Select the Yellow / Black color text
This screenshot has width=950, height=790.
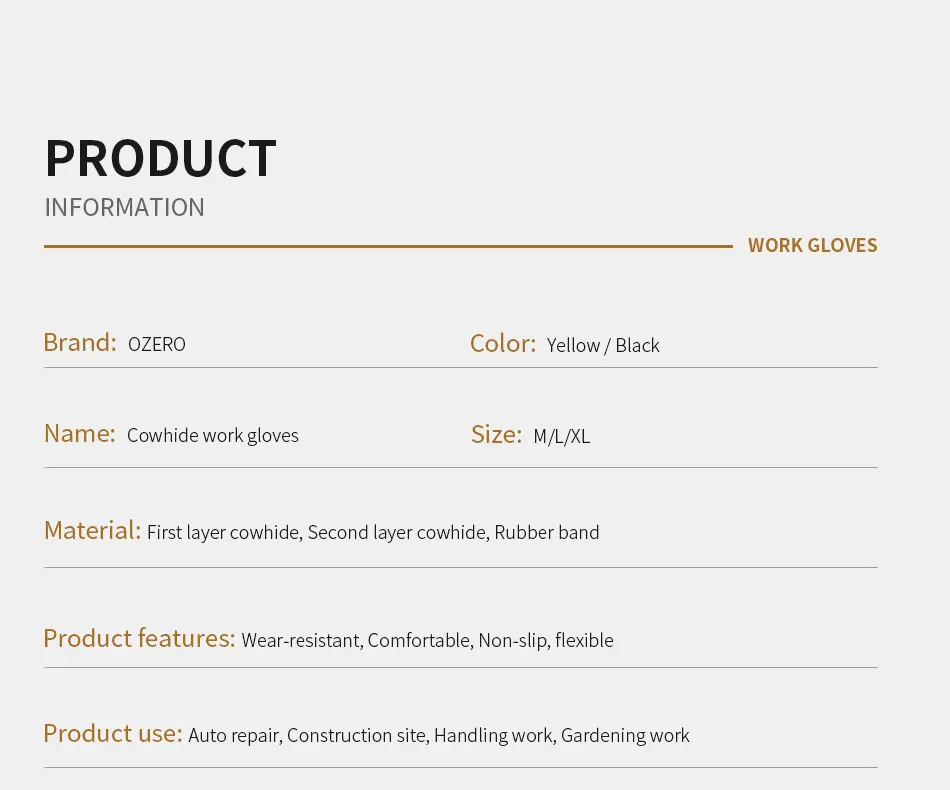(x=603, y=345)
